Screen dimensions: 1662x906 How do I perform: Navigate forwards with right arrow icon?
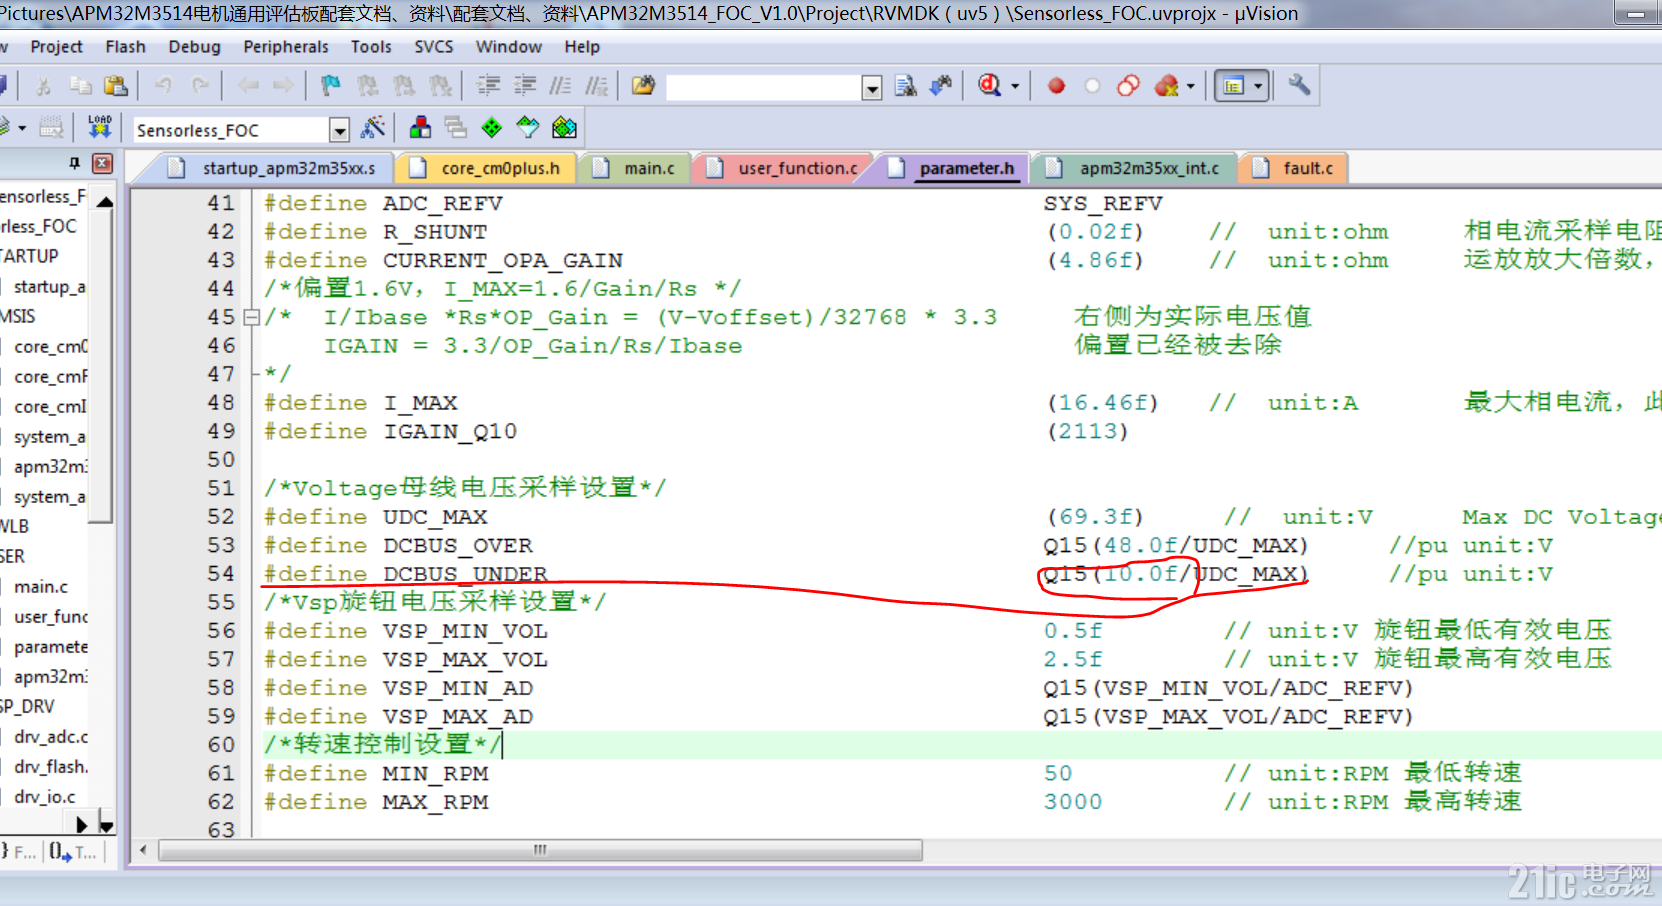284,87
